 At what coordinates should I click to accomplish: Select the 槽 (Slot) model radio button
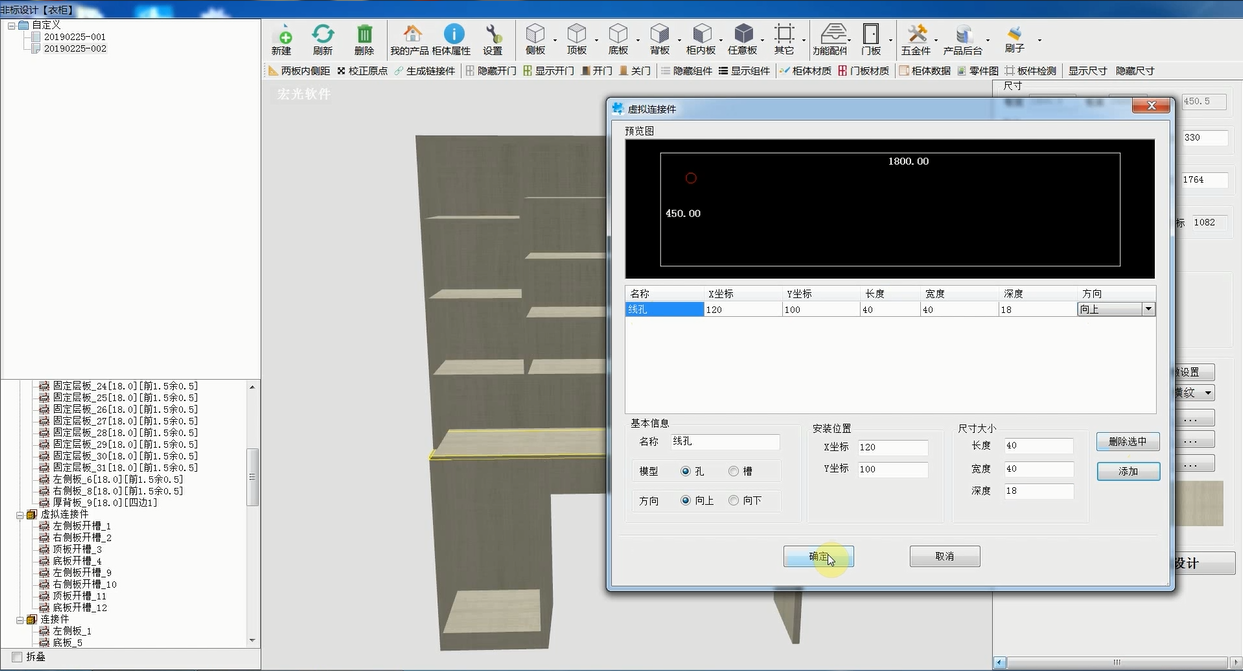(734, 471)
